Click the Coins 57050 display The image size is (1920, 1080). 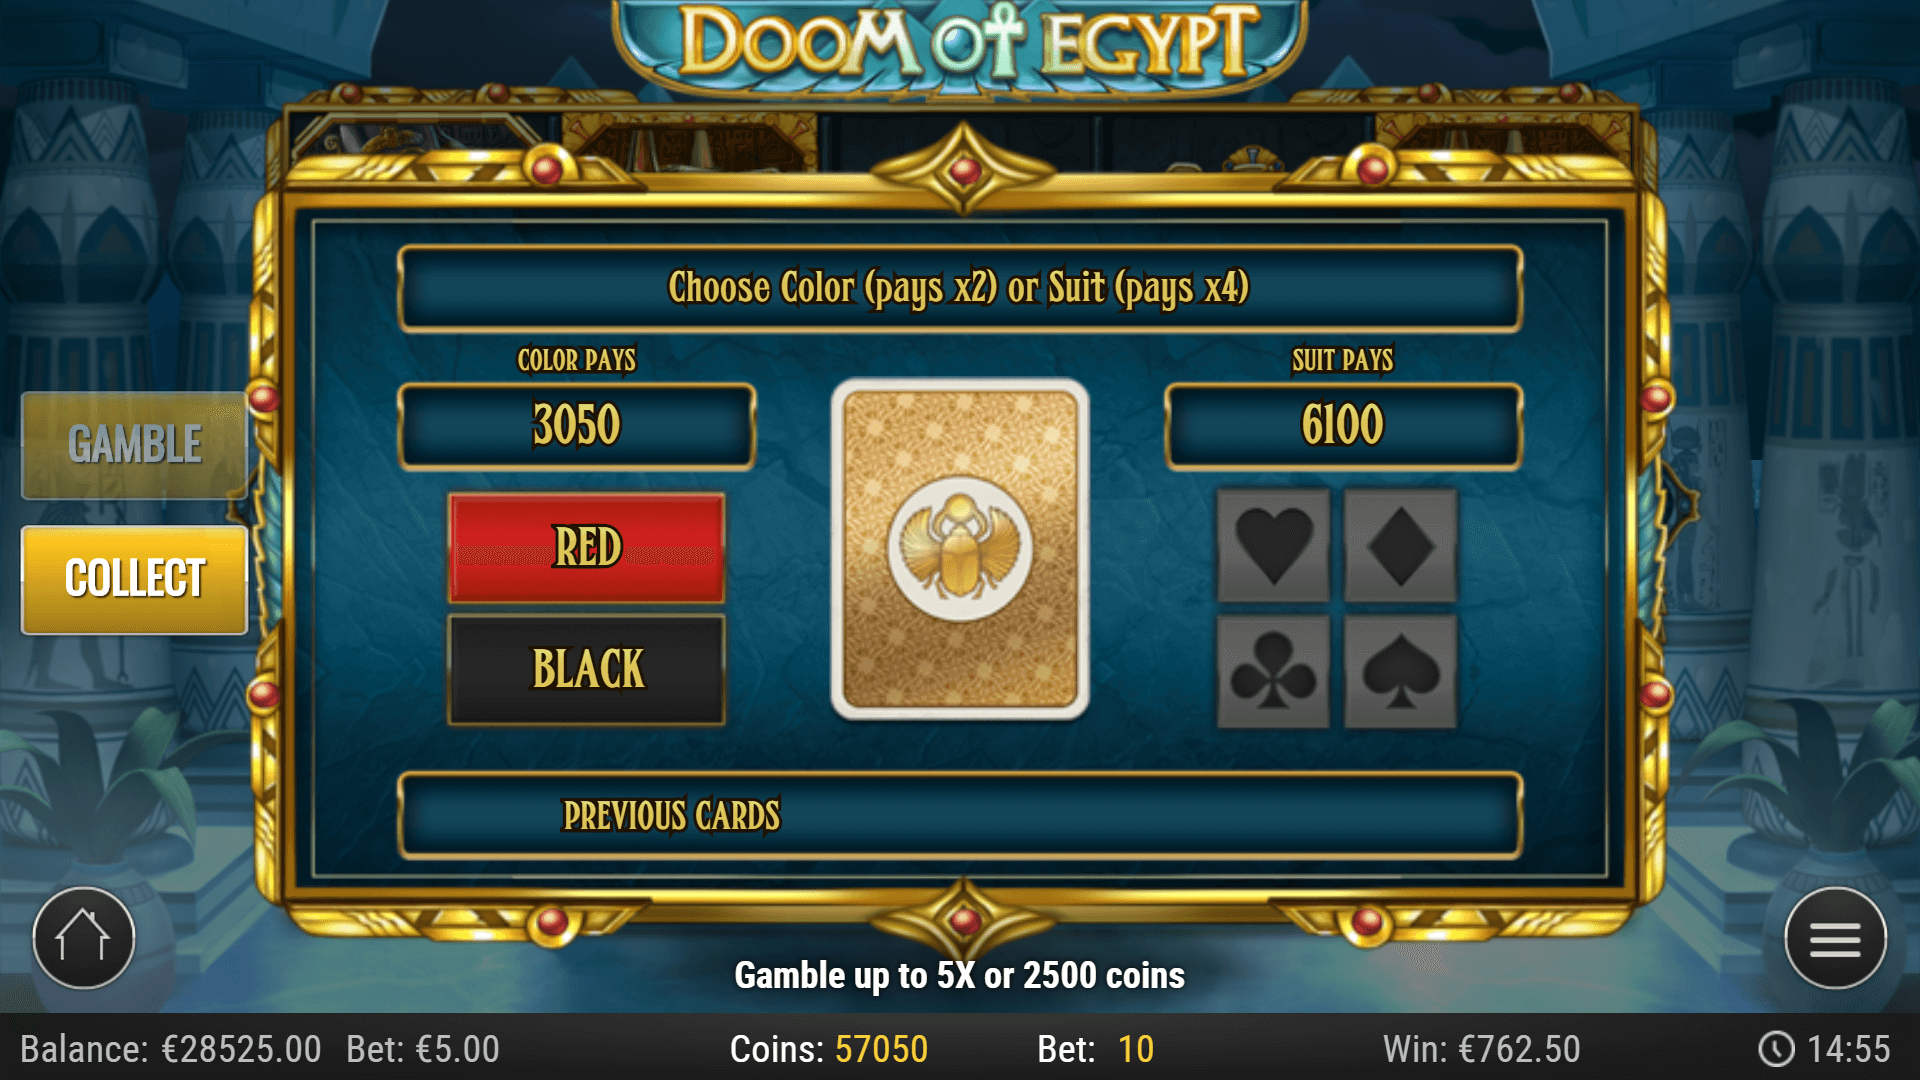click(829, 1049)
